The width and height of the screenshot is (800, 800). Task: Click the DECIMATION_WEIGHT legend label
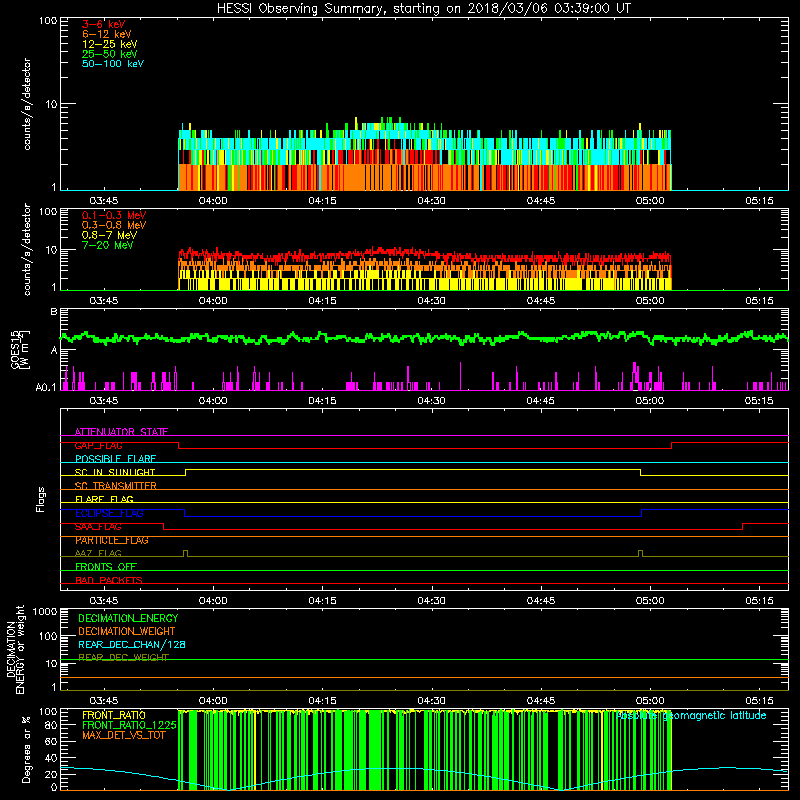point(127,631)
